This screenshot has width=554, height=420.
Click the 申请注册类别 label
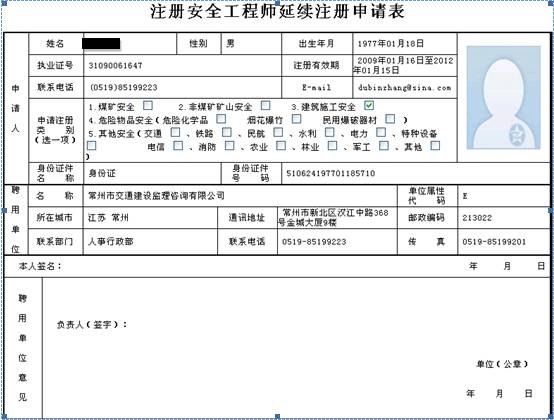55,130
